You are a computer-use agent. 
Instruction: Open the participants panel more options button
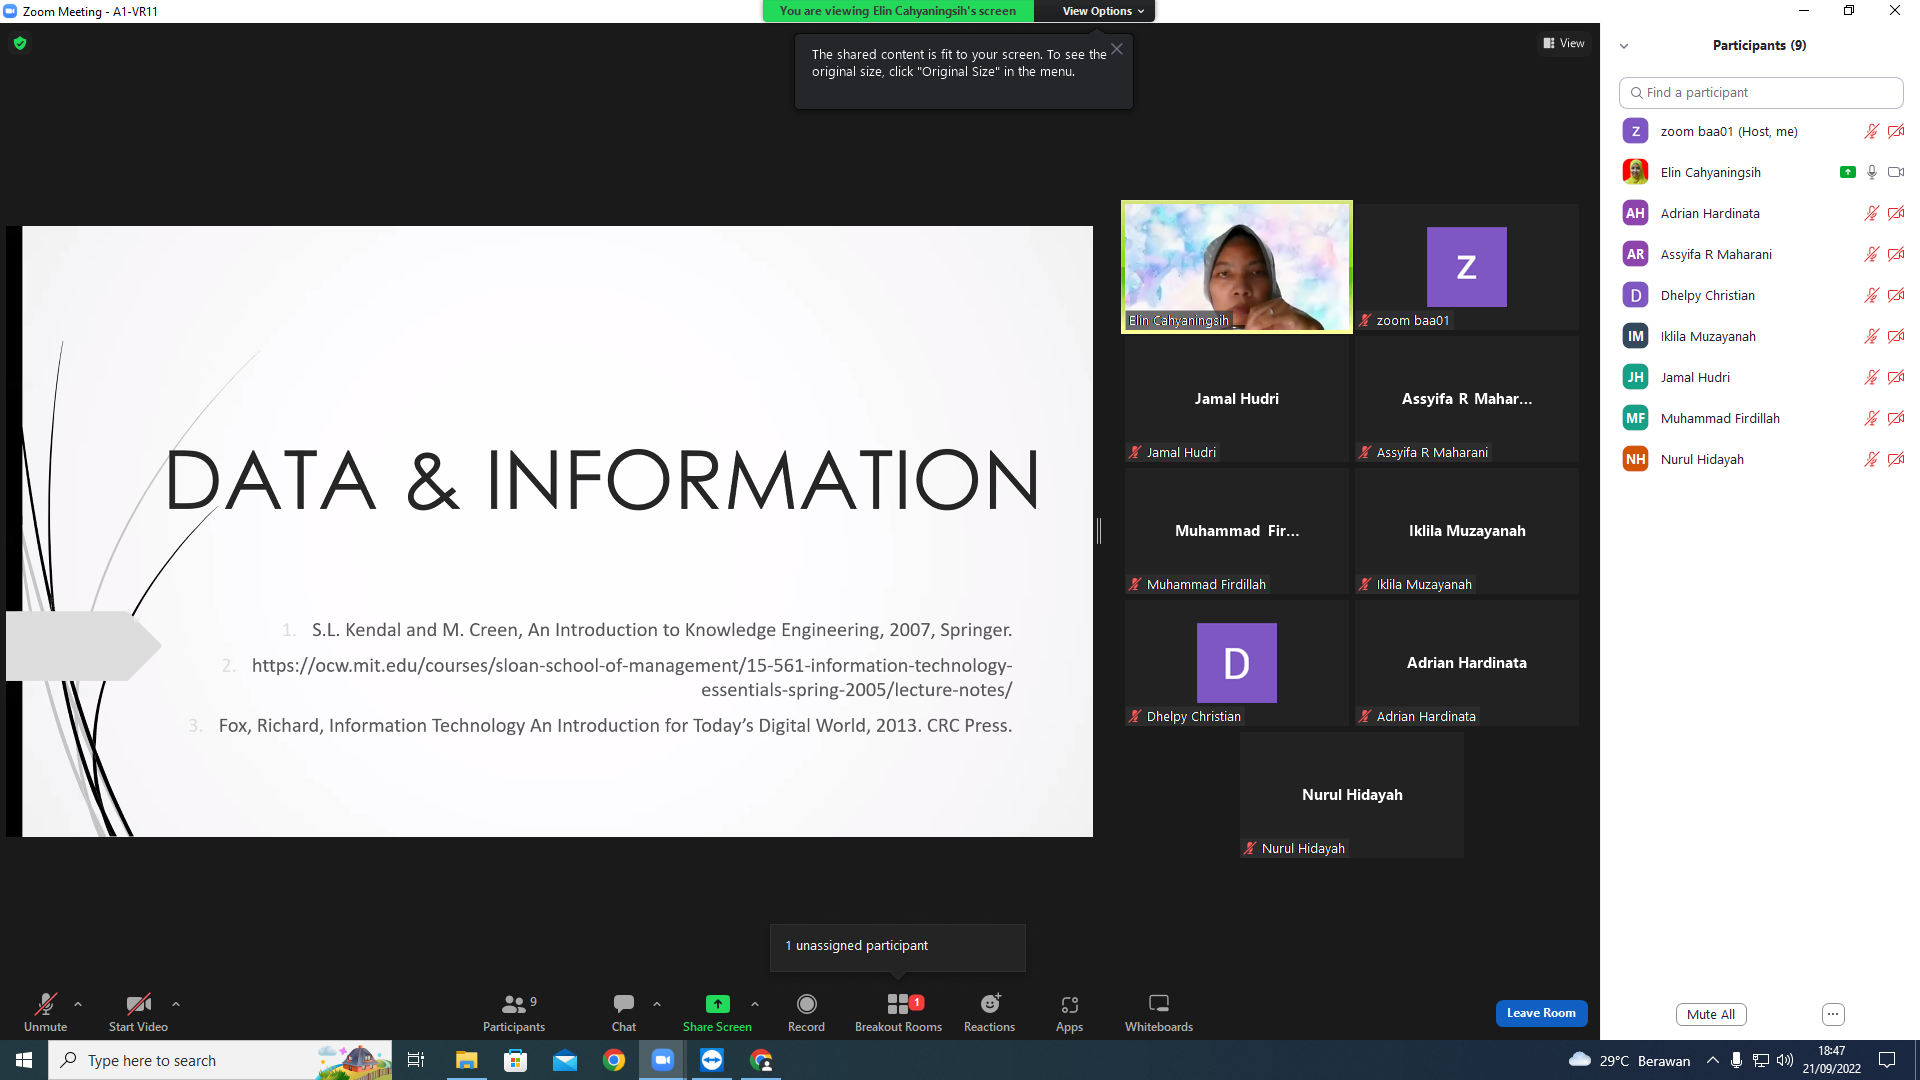pos(1833,1014)
